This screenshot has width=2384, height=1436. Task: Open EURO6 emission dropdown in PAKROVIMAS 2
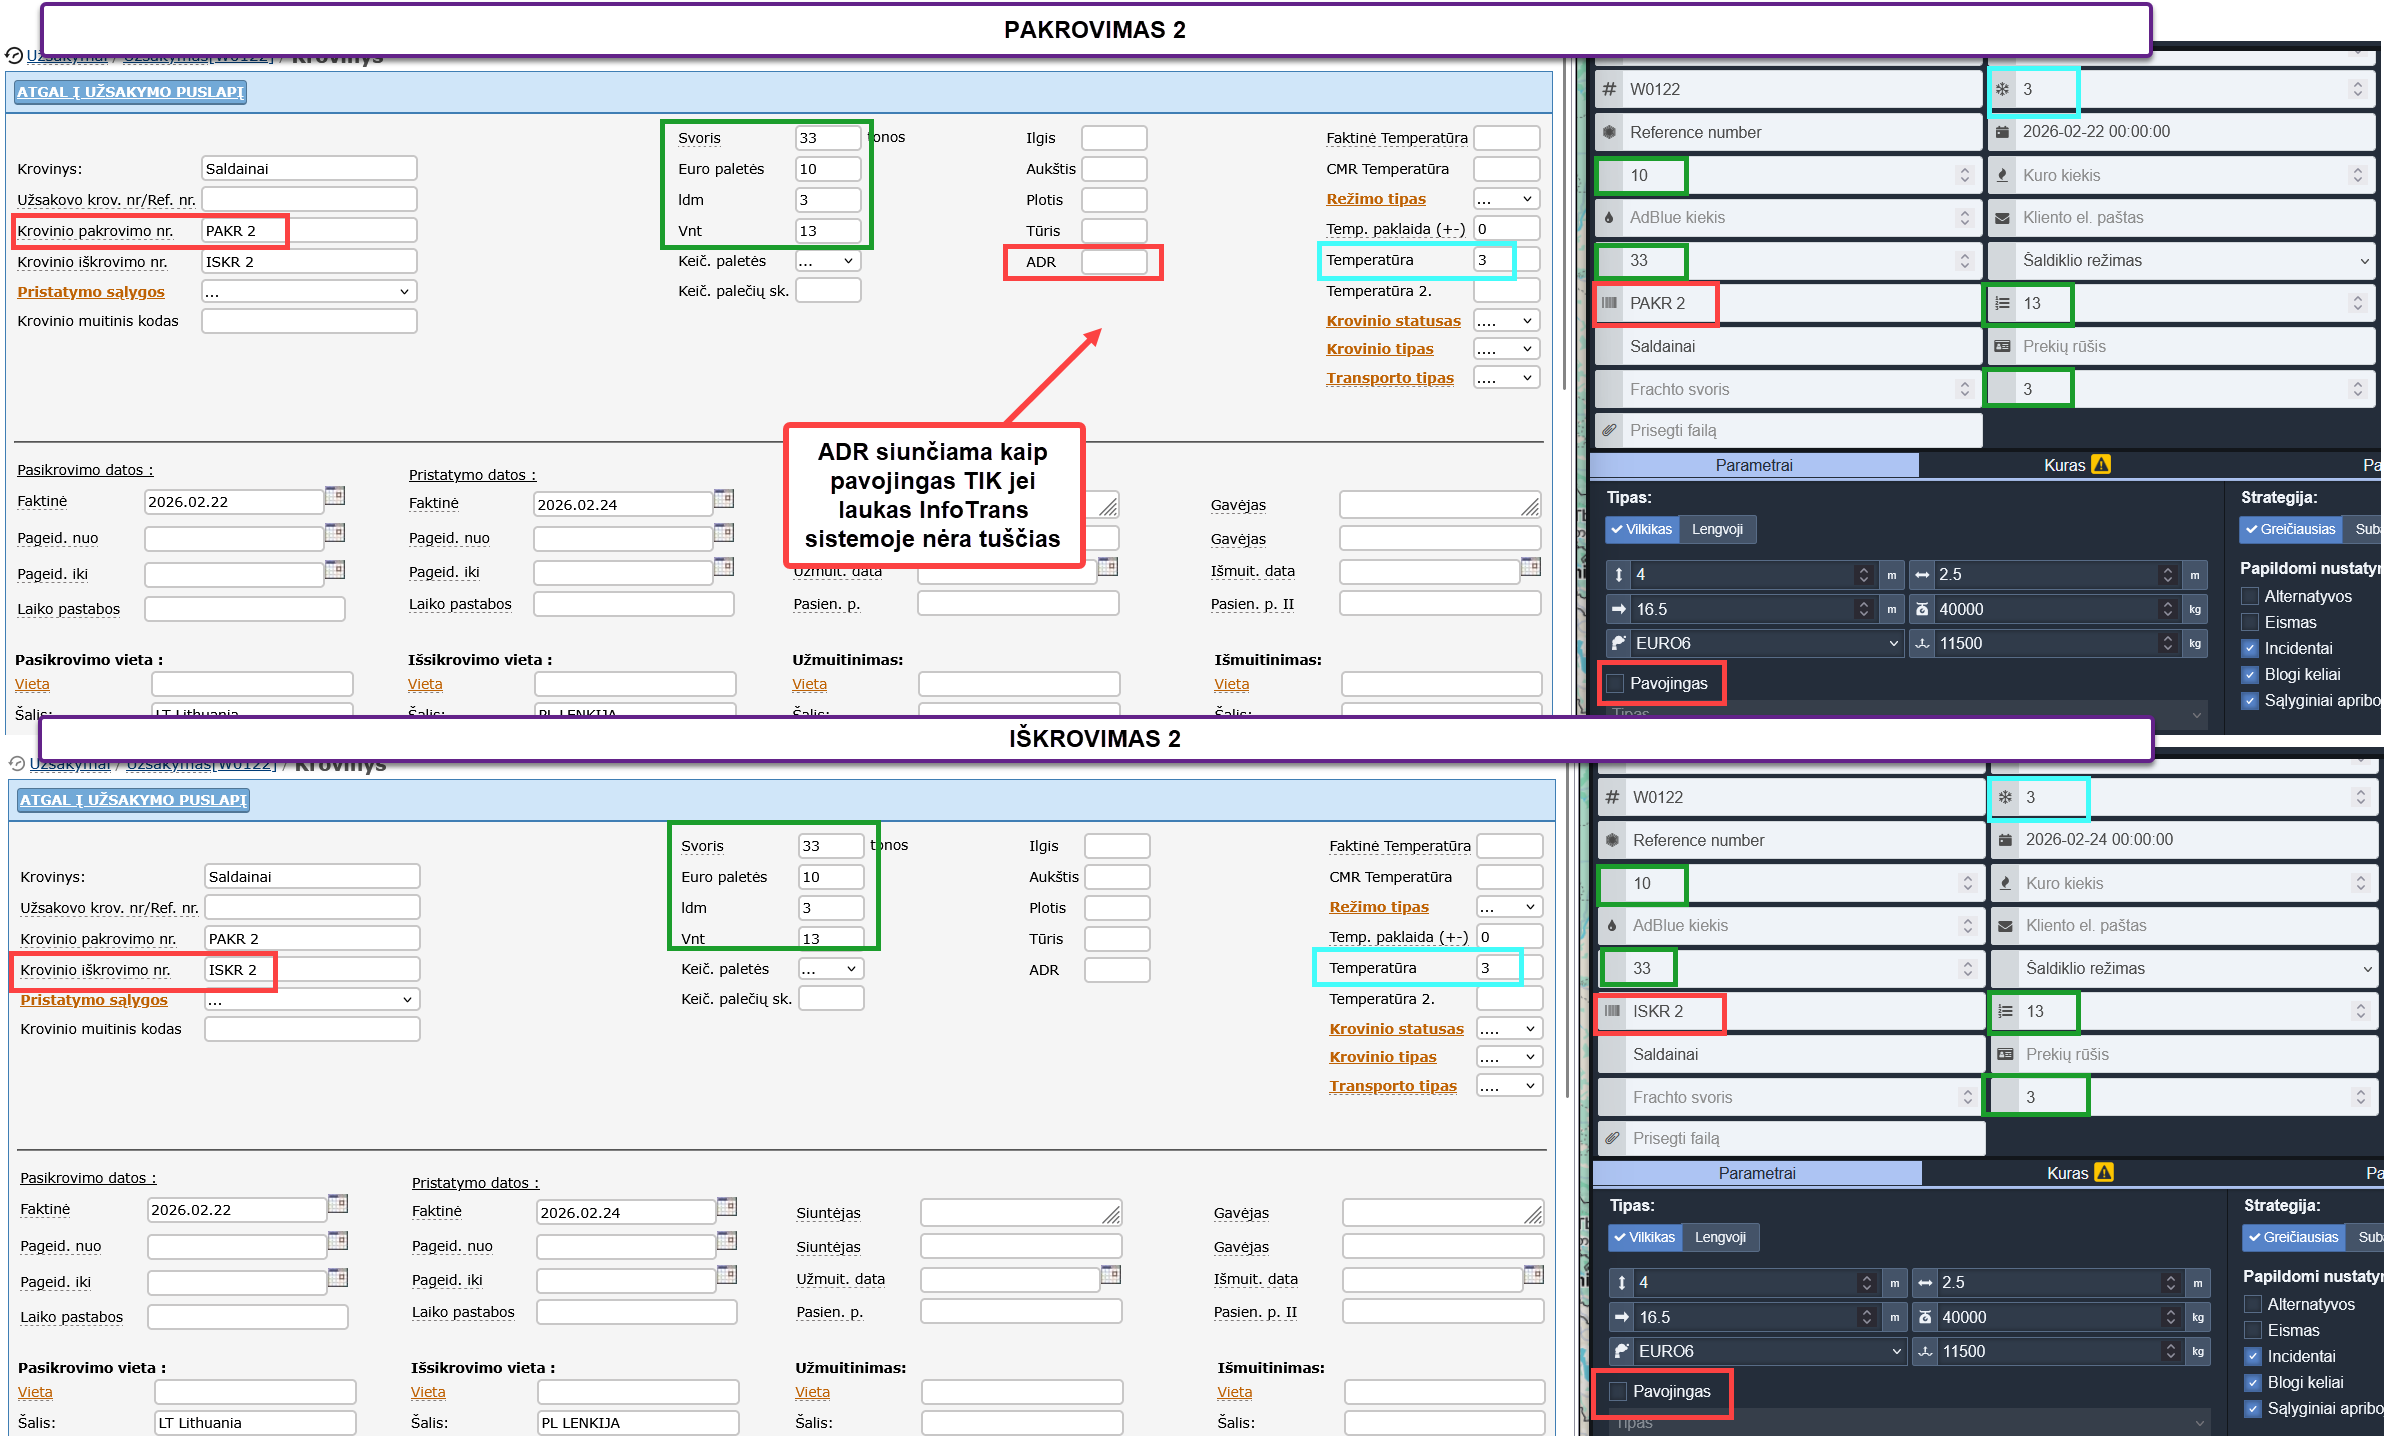click(x=1755, y=643)
